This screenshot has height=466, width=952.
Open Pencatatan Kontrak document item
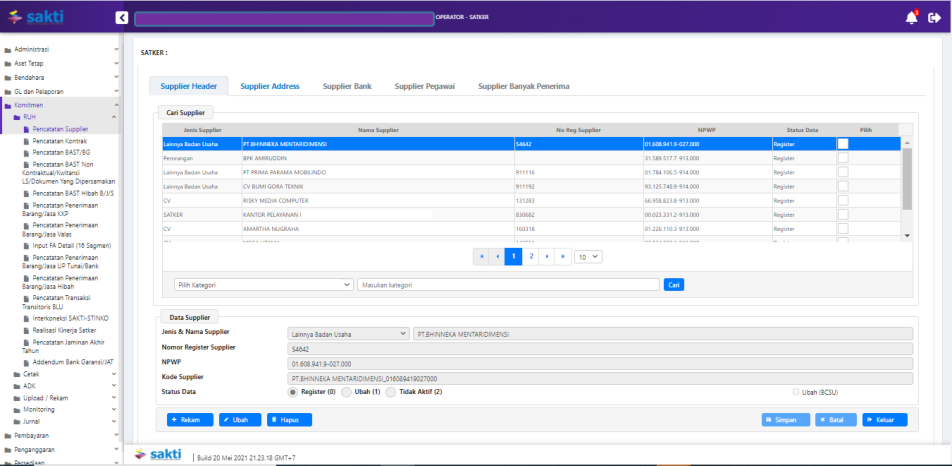coord(59,141)
